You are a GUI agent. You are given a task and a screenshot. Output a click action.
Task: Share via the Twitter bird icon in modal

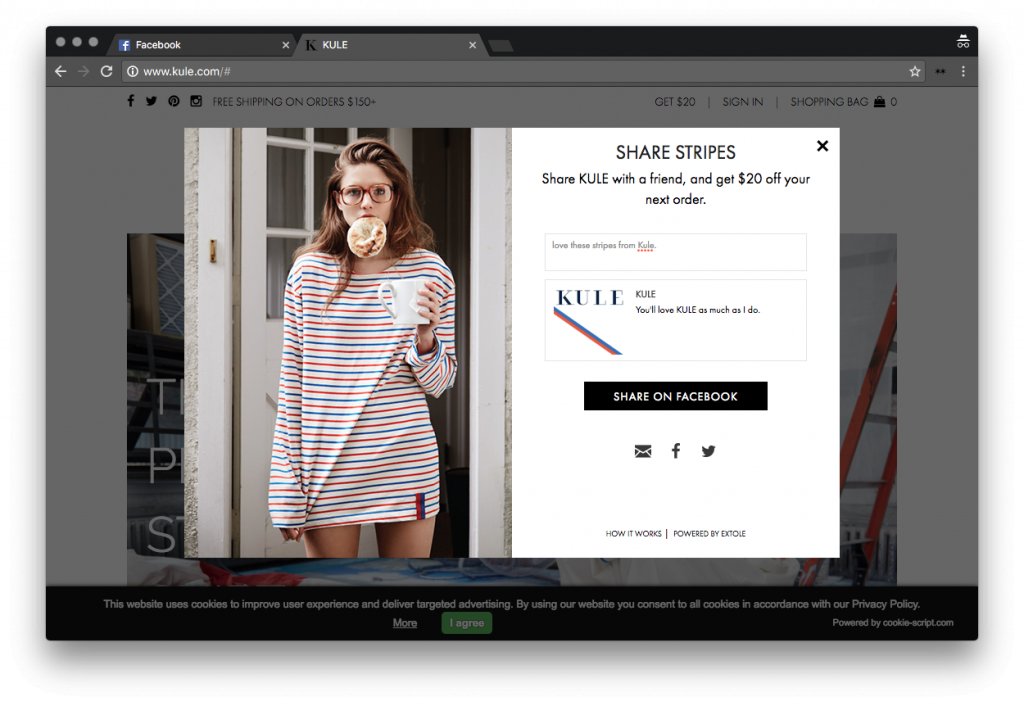708,451
